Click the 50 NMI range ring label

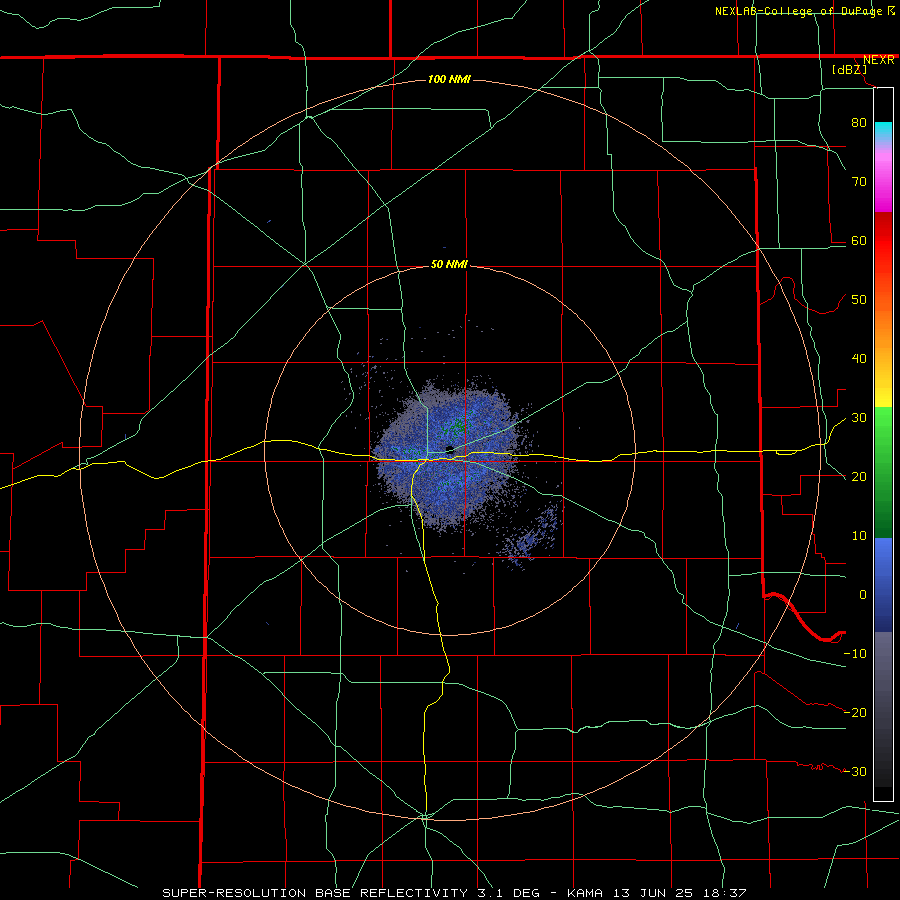pyautogui.click(x=449, y=264)
